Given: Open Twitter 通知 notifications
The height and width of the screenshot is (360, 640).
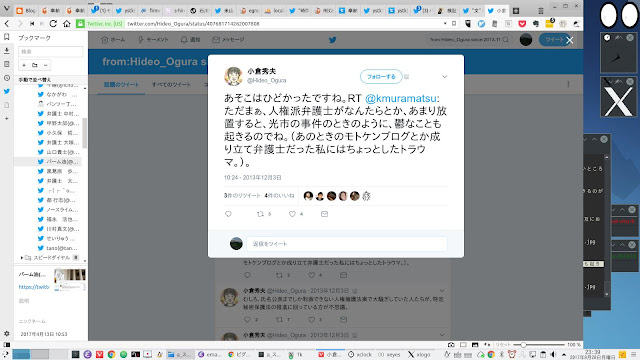Looking at the screenshot, I should coord(191,40).
